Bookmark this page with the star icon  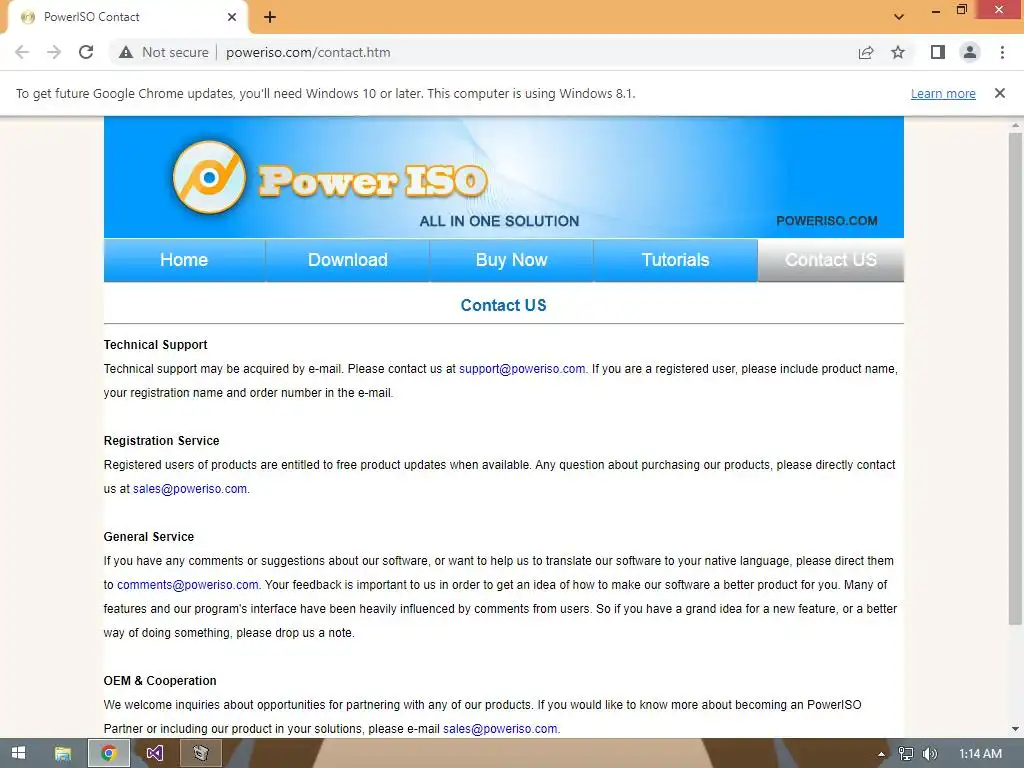point(898,52)
